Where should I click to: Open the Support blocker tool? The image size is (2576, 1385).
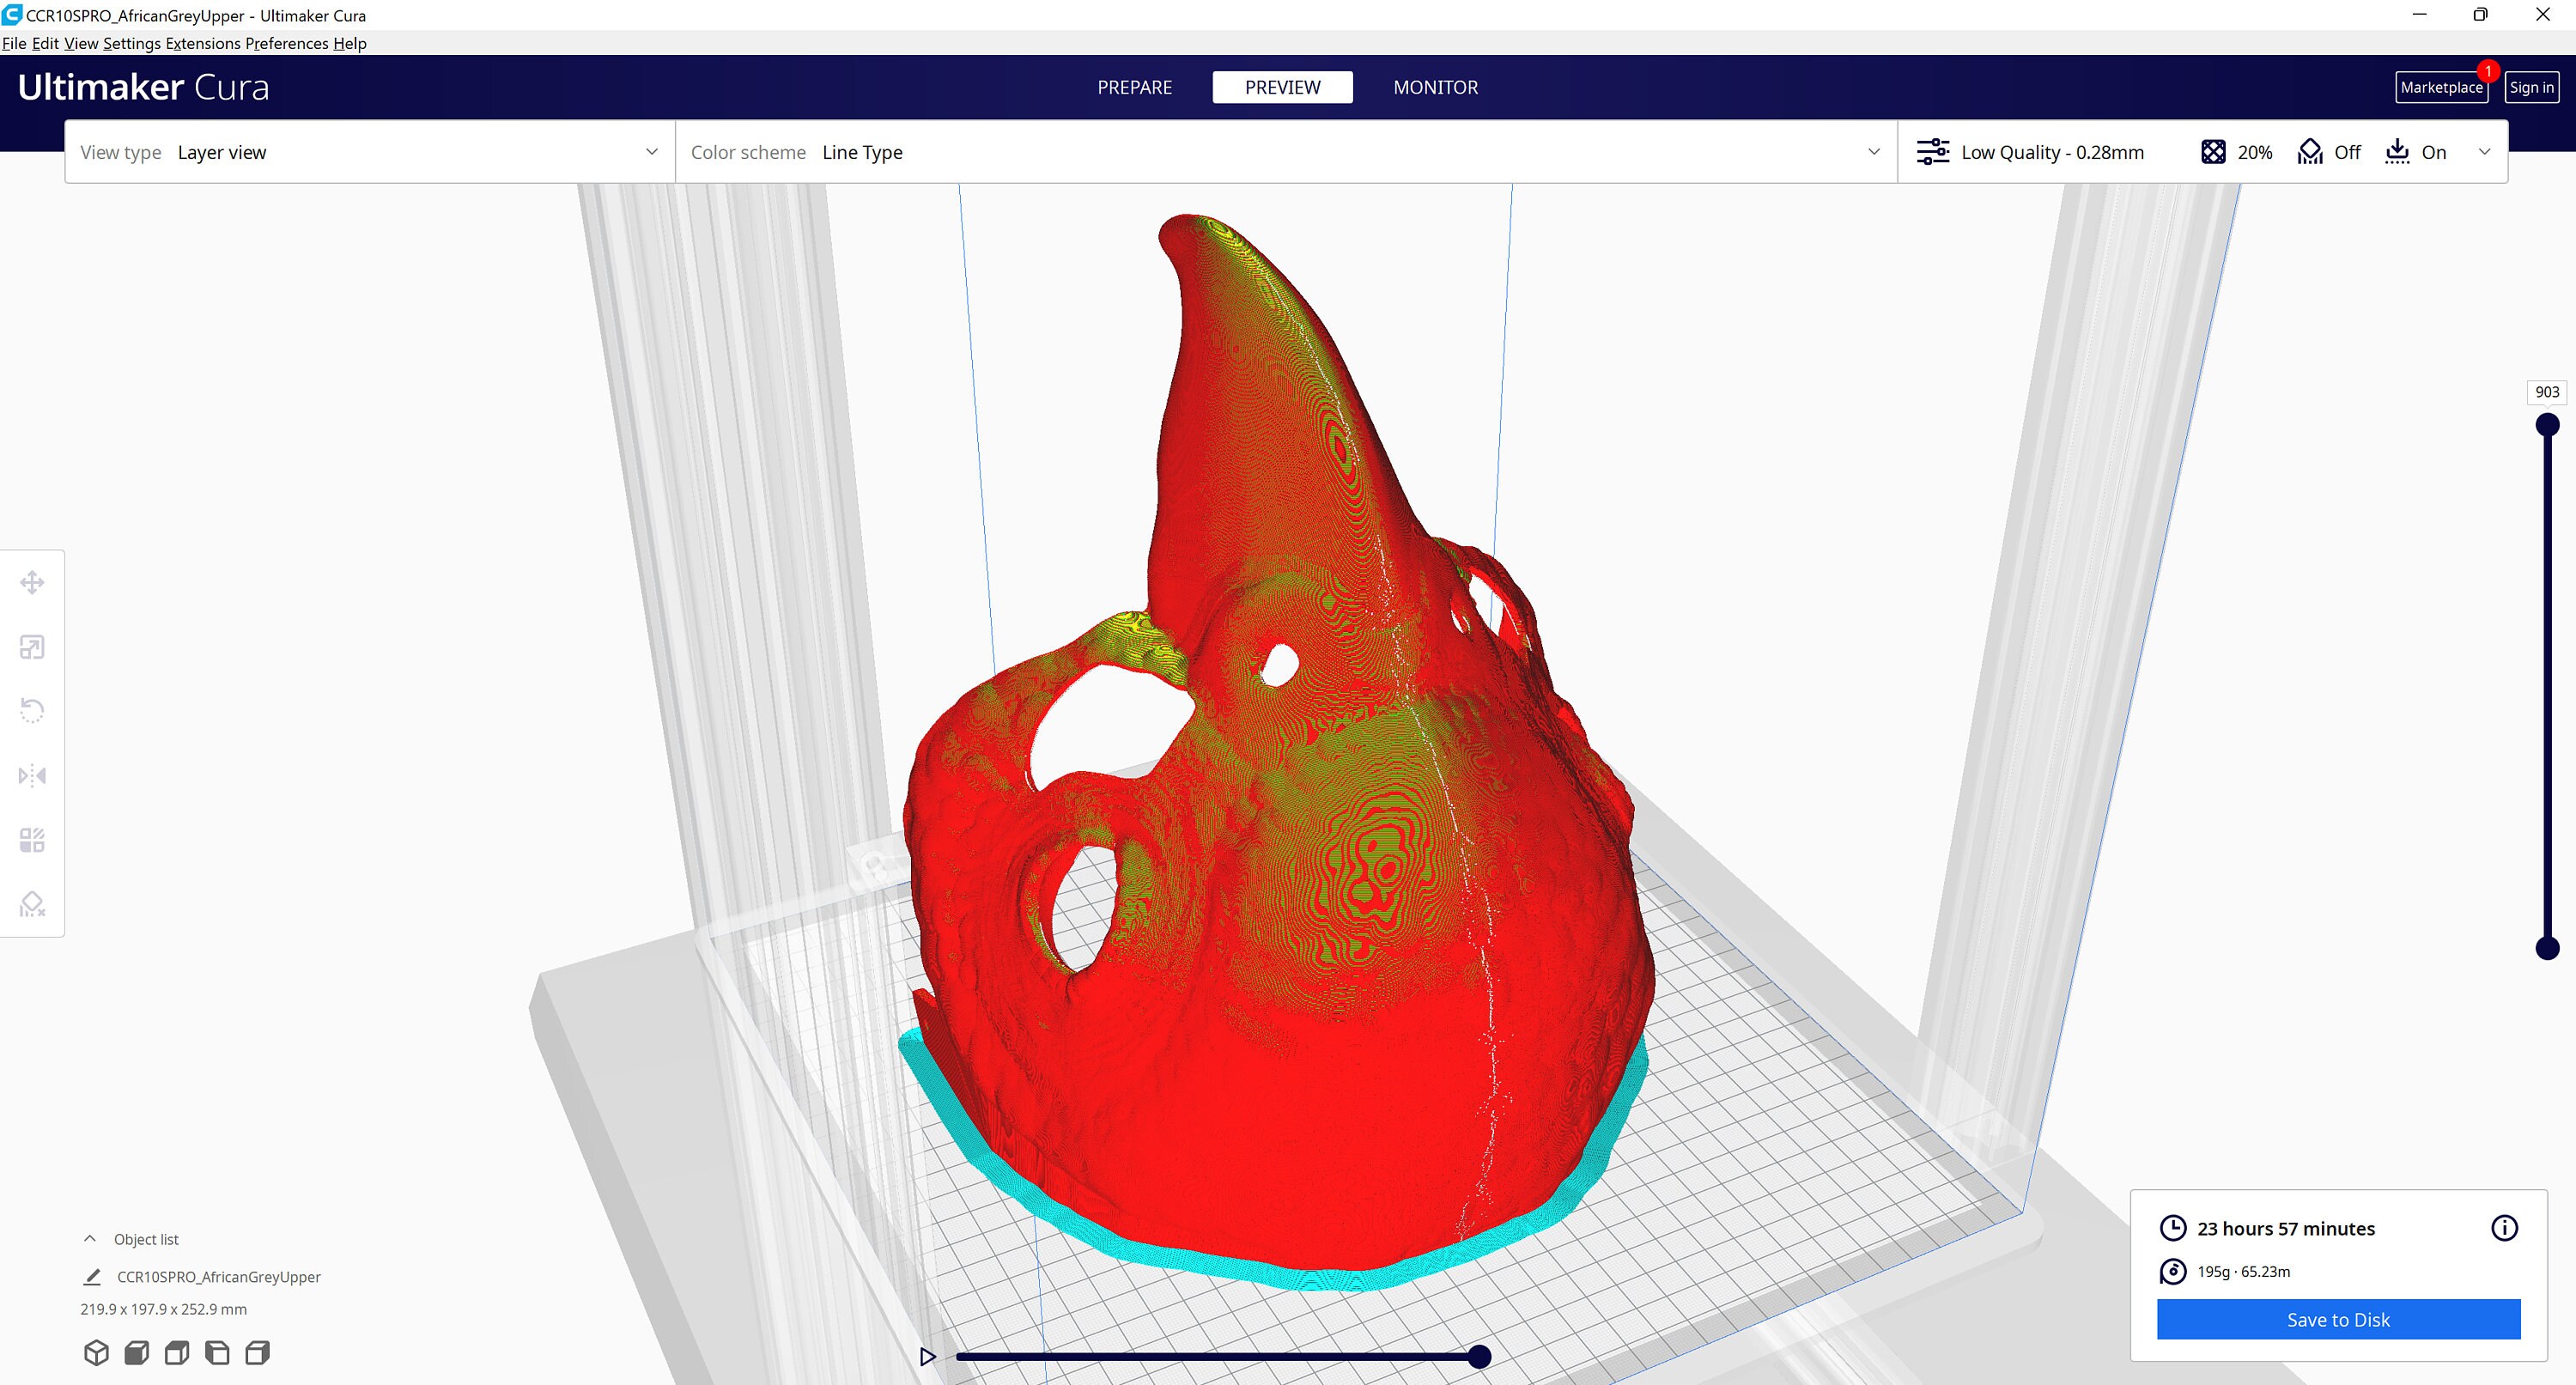coord(33,904)
